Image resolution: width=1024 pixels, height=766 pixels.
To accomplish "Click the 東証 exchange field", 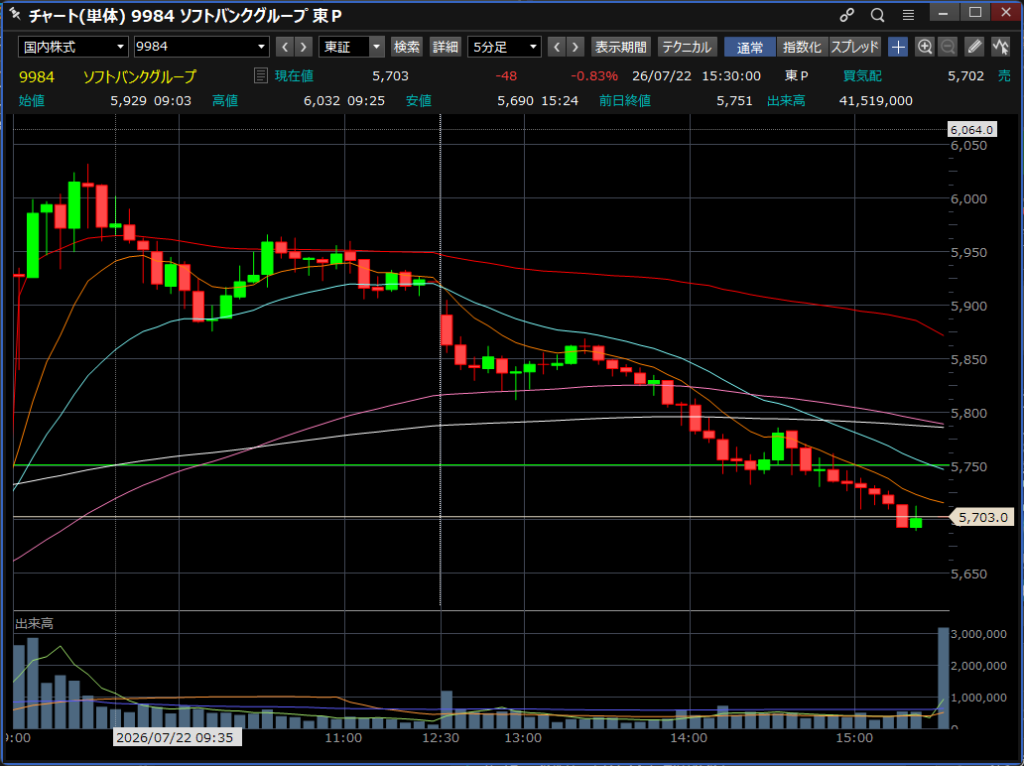I will click(x=344, y=47).
